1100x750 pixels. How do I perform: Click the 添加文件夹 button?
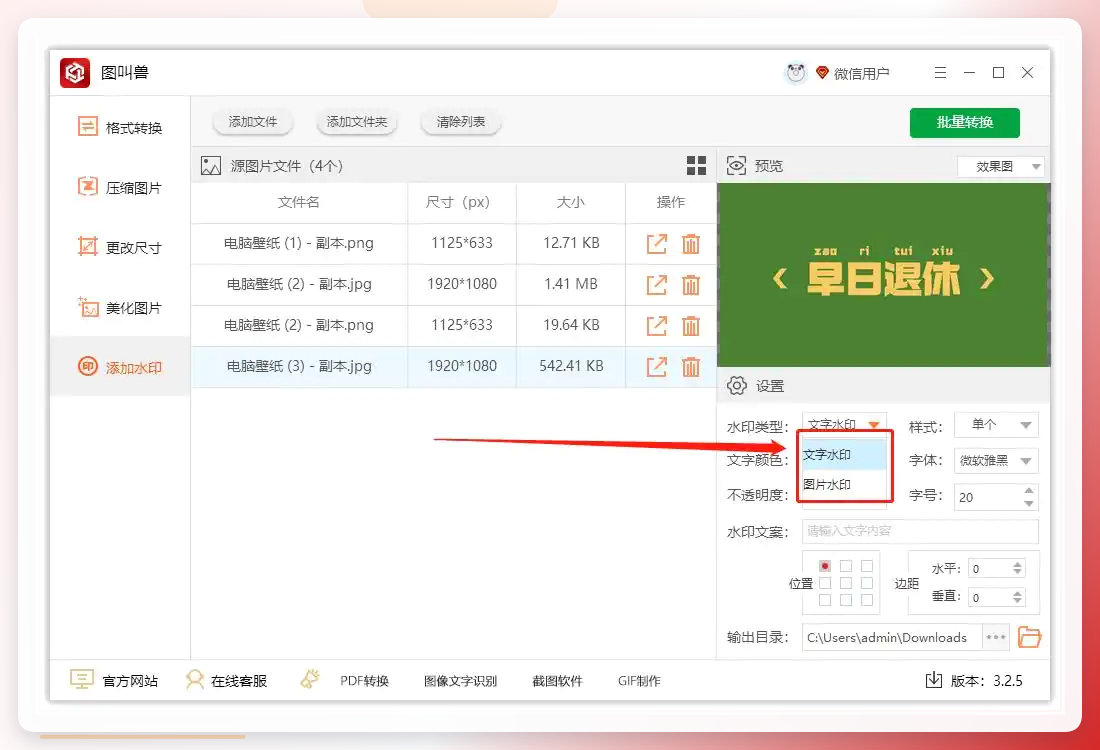[x=357, y=121]
